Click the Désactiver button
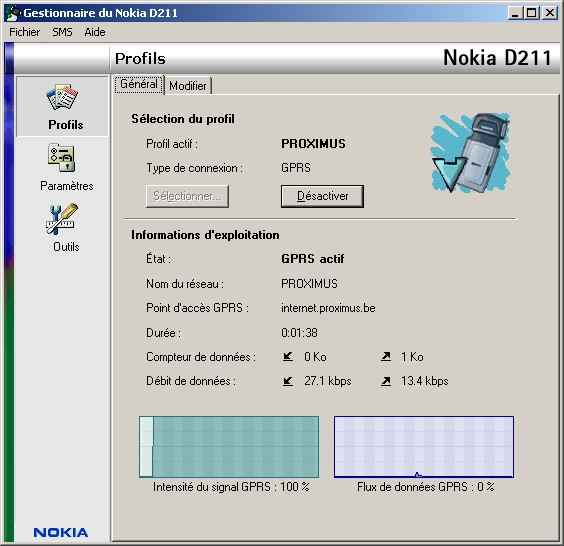 (x=322, y=196)
